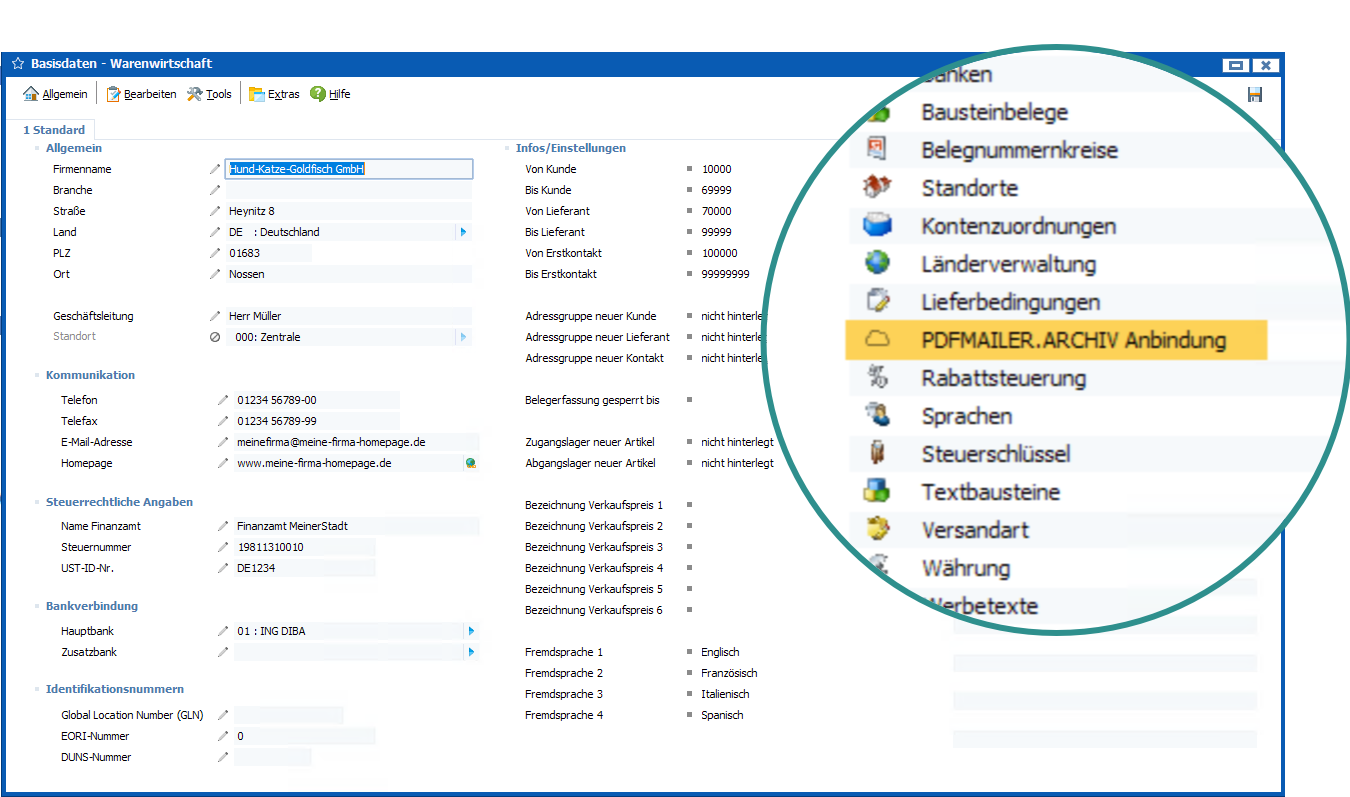Click the edit pencil next to Steuernummer

pos(223,547)
